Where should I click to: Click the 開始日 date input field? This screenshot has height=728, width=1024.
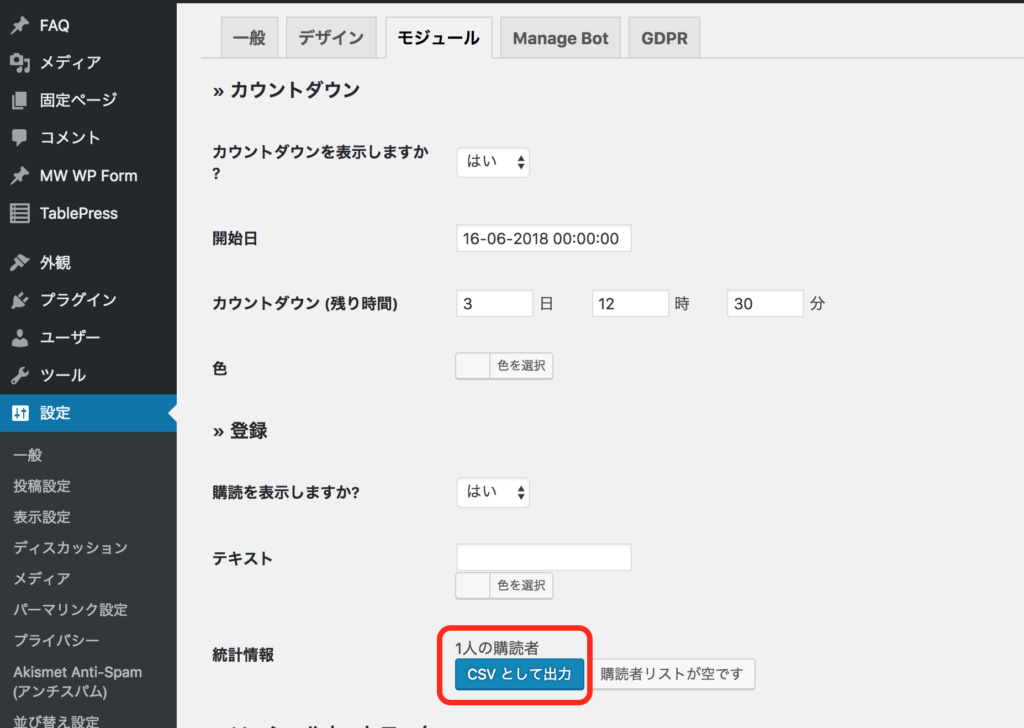[x=543, y=239]
